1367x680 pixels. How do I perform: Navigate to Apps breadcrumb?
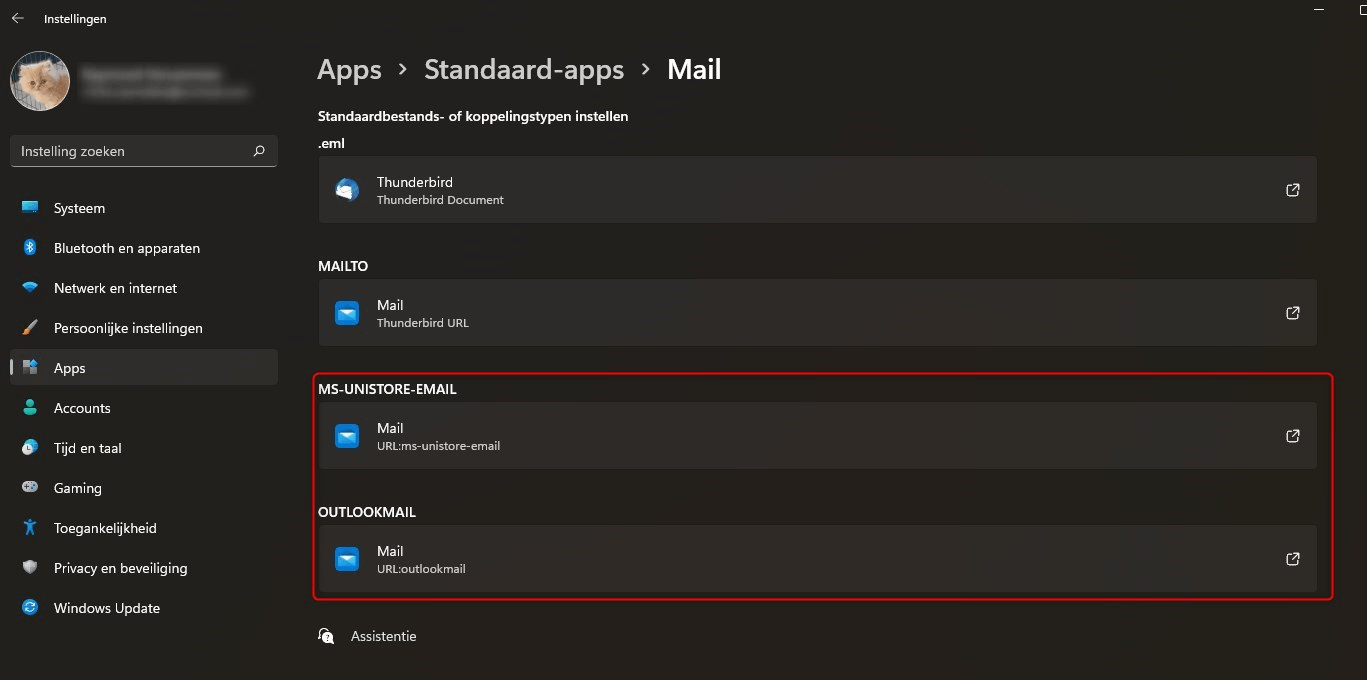coord(349,70)
